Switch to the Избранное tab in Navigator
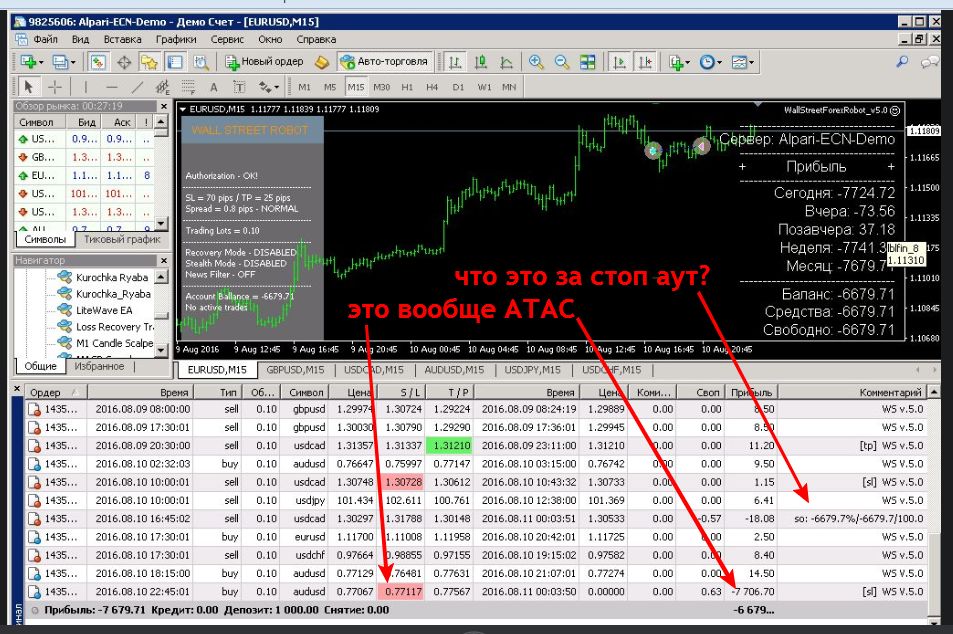This screenshot has width=953, height=634. (99, 366)
